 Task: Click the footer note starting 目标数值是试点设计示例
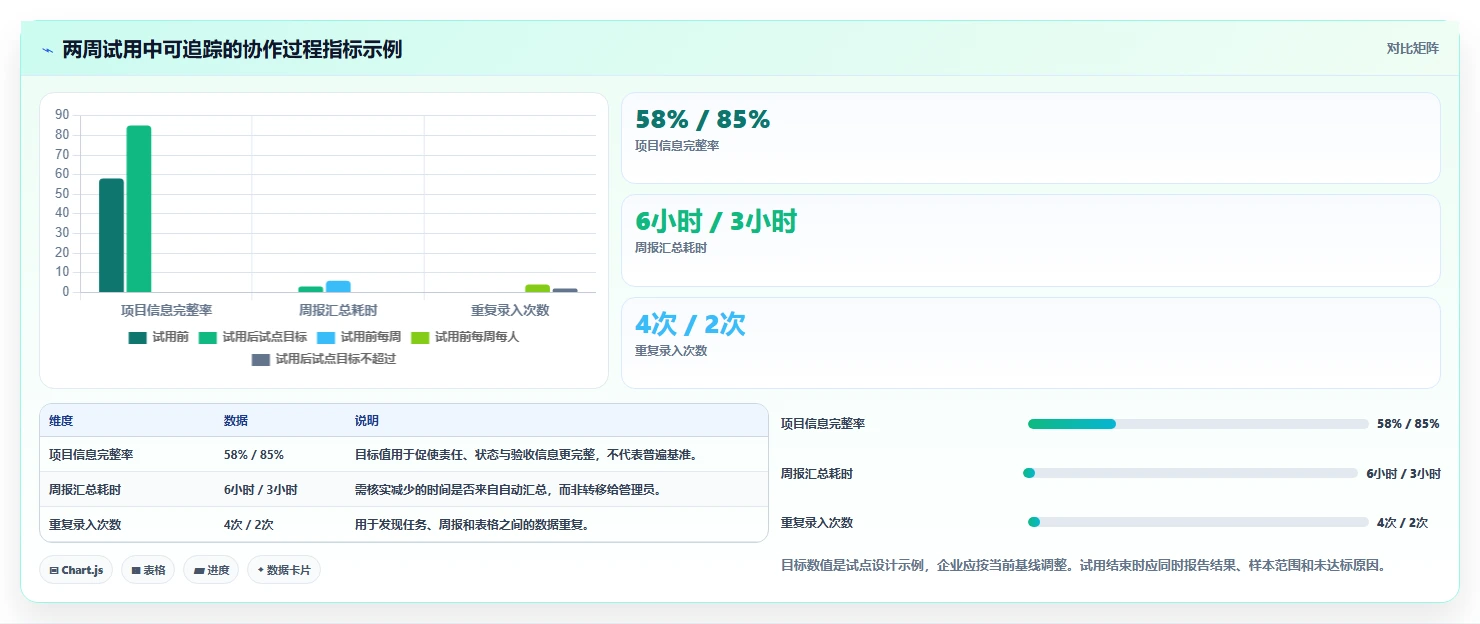[1084, 566]
